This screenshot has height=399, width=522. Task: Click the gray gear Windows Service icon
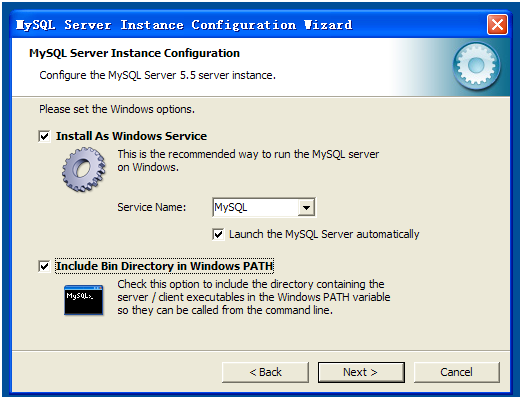[84, 169]
